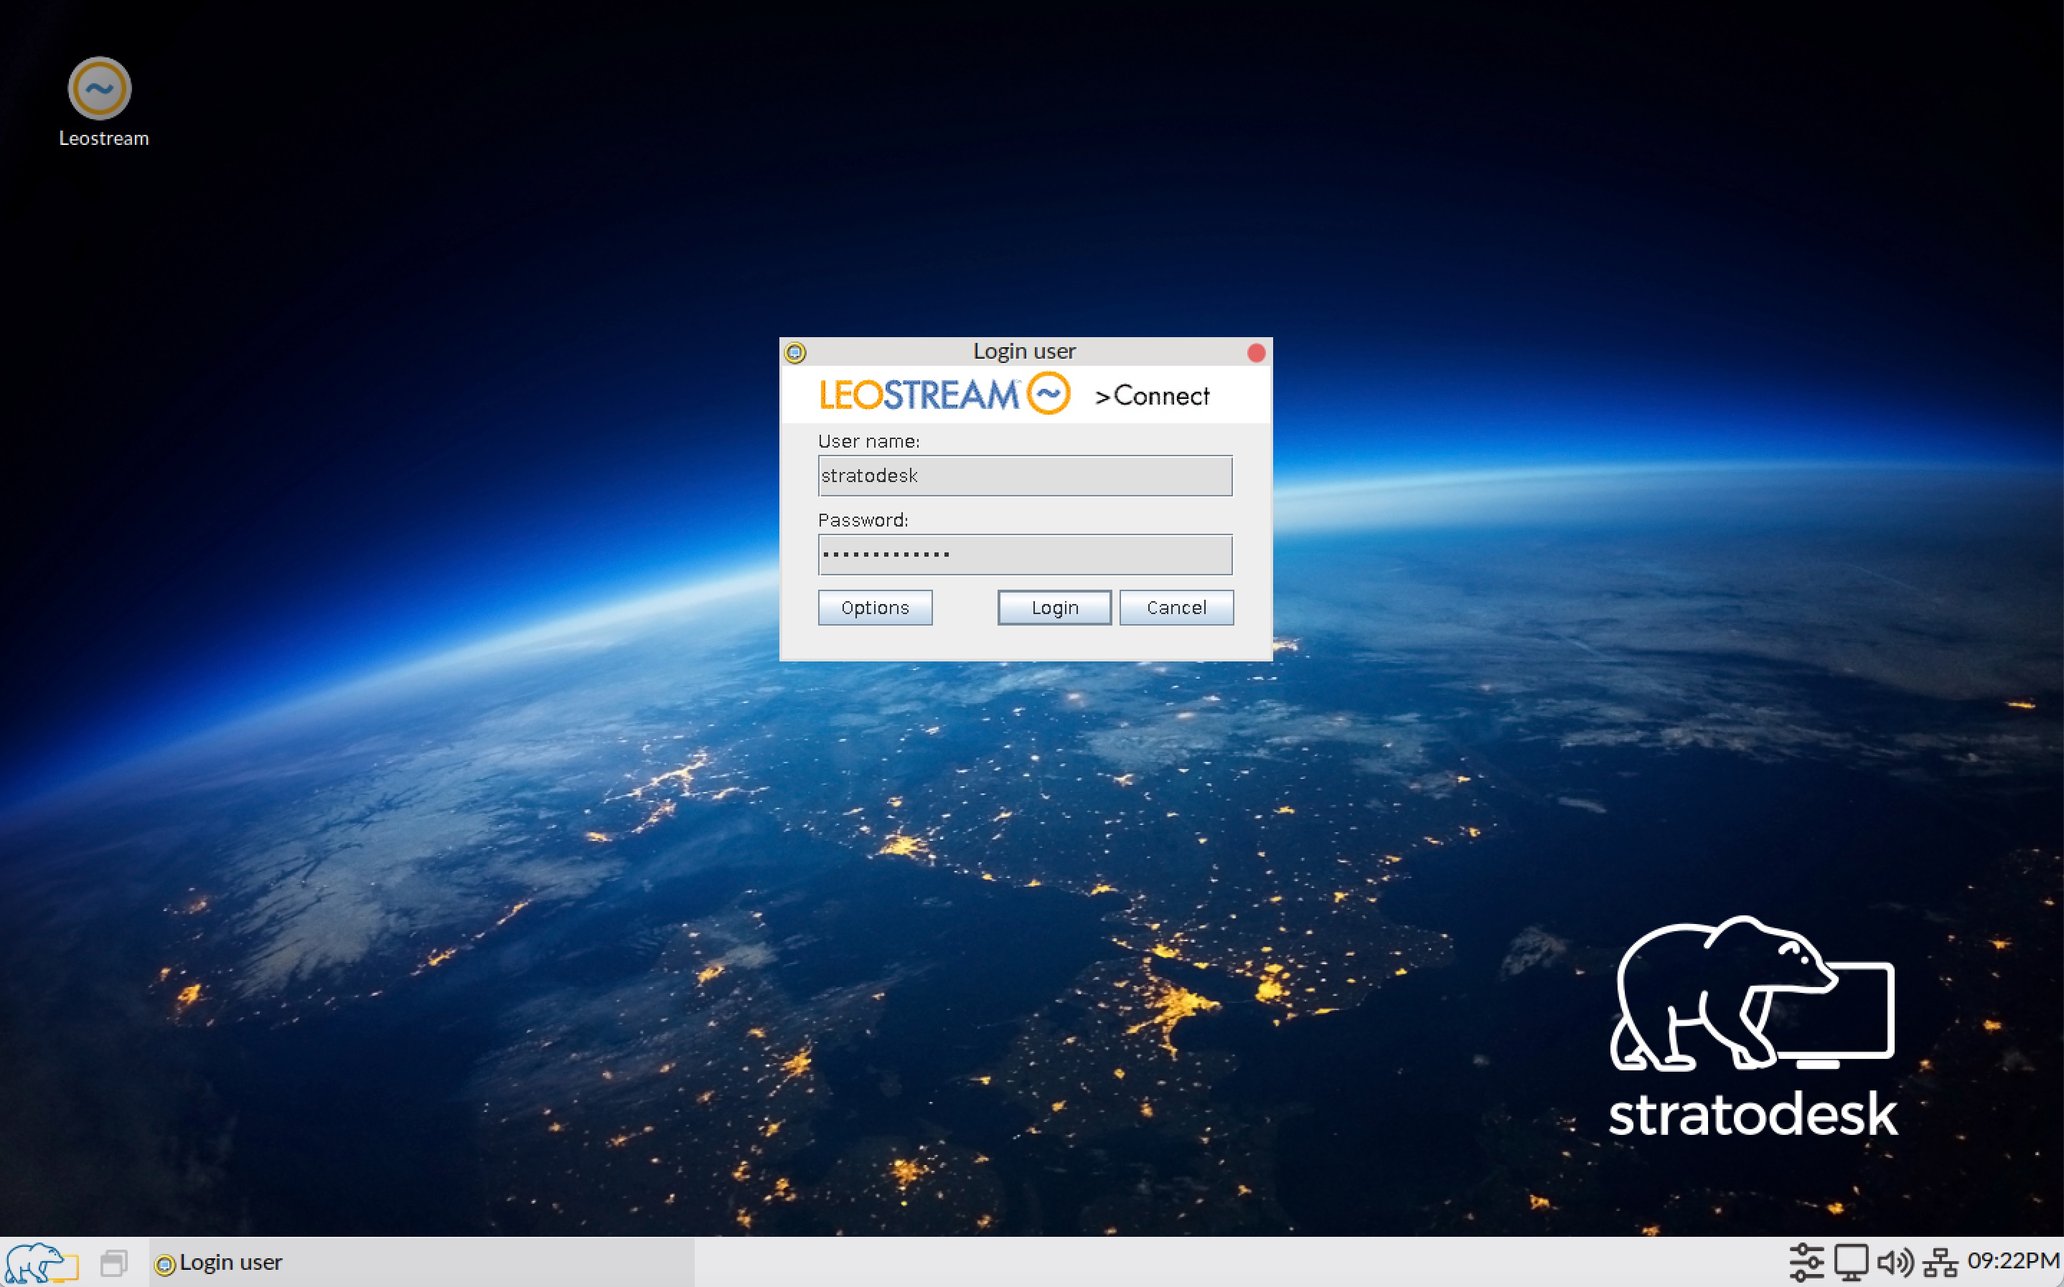The width and height of the screenshot is (2064, 1287).
Task: Open the volume control in the system tray
Action: 1896,1262
